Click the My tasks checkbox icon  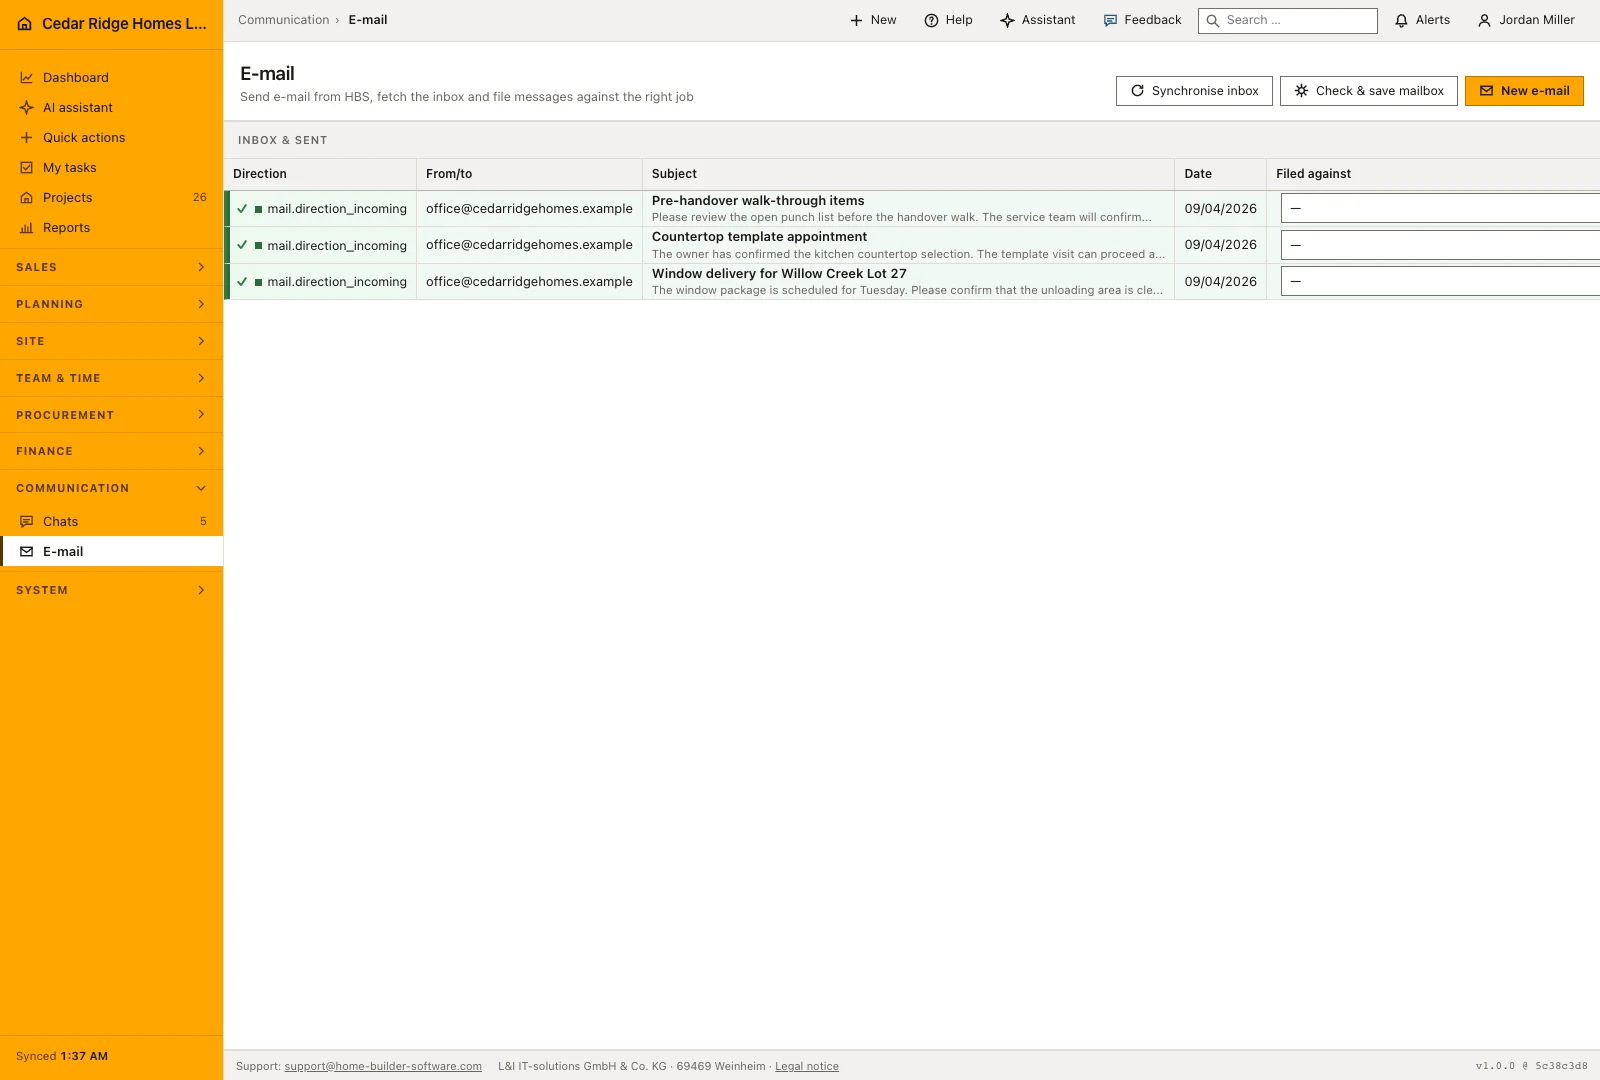[x=27, y=168]
